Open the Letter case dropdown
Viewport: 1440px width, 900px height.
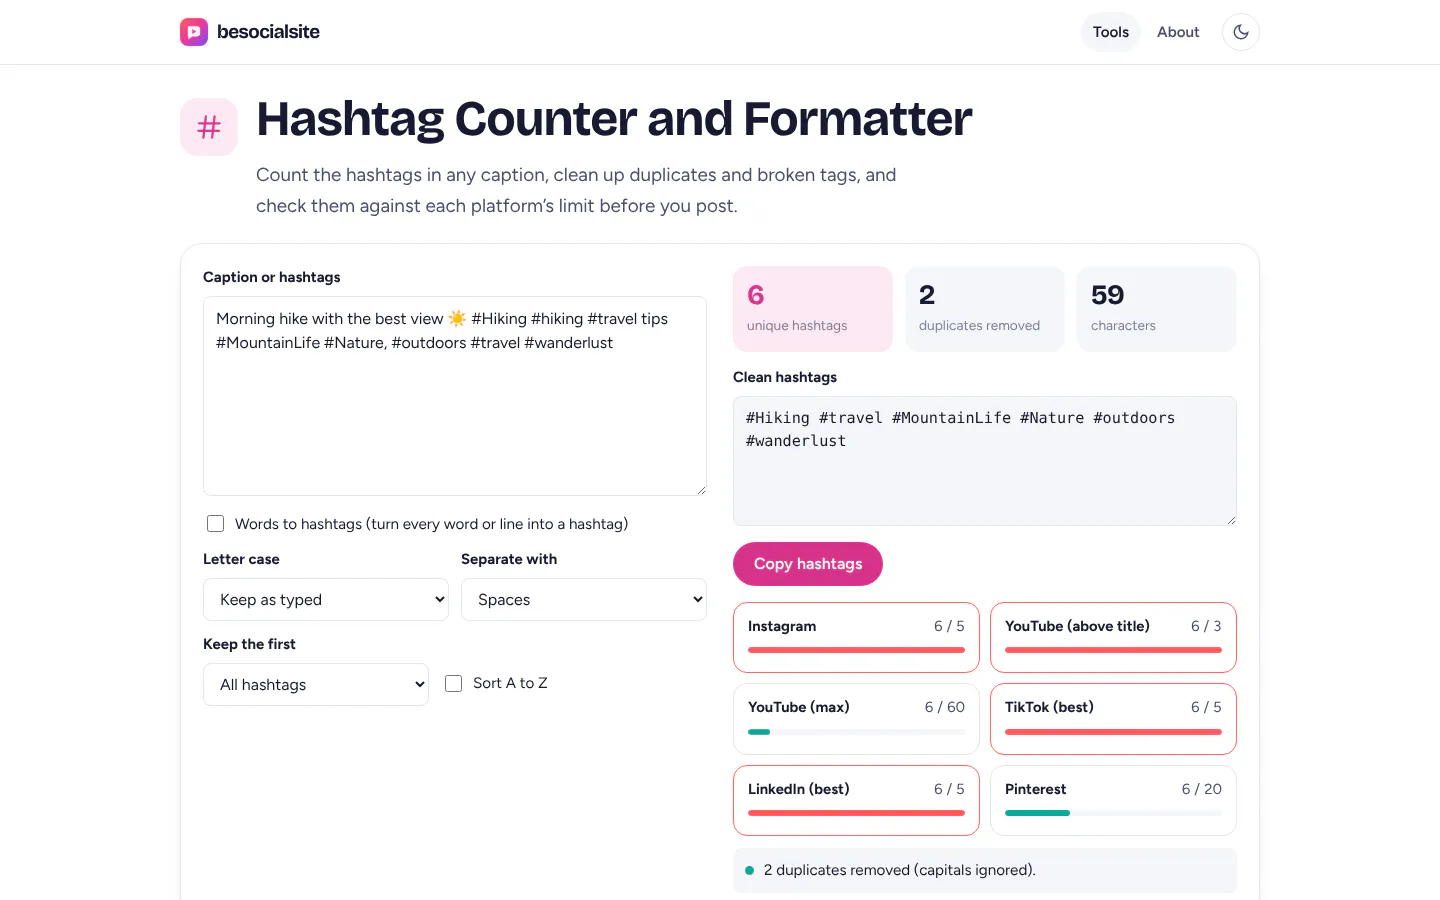tap(326, 600)
